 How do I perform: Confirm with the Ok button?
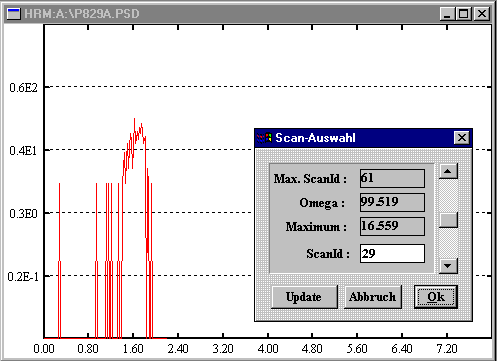coord(436,297)
